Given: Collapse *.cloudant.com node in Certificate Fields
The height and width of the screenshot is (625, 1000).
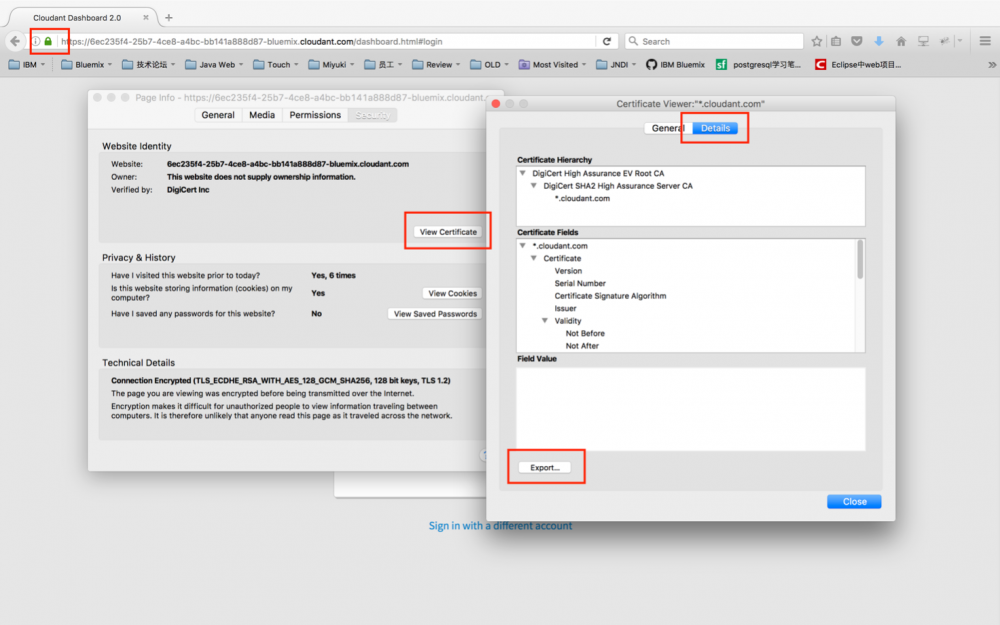Looking at the screenshot, I should point(523,246).
